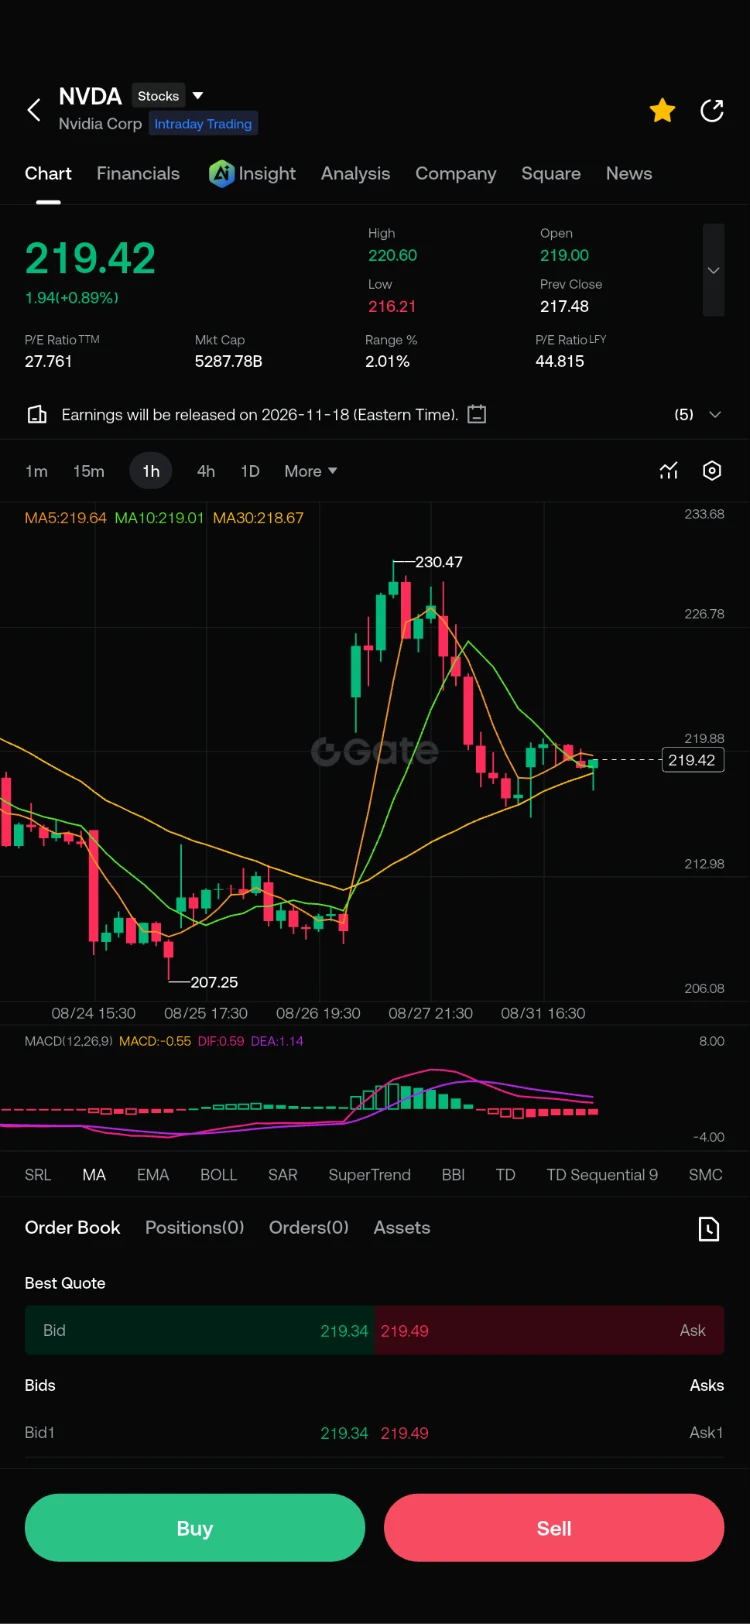Select the BOLL indicator
The width and height of the screenshot is (750, 1624).
pos(219,1175)
